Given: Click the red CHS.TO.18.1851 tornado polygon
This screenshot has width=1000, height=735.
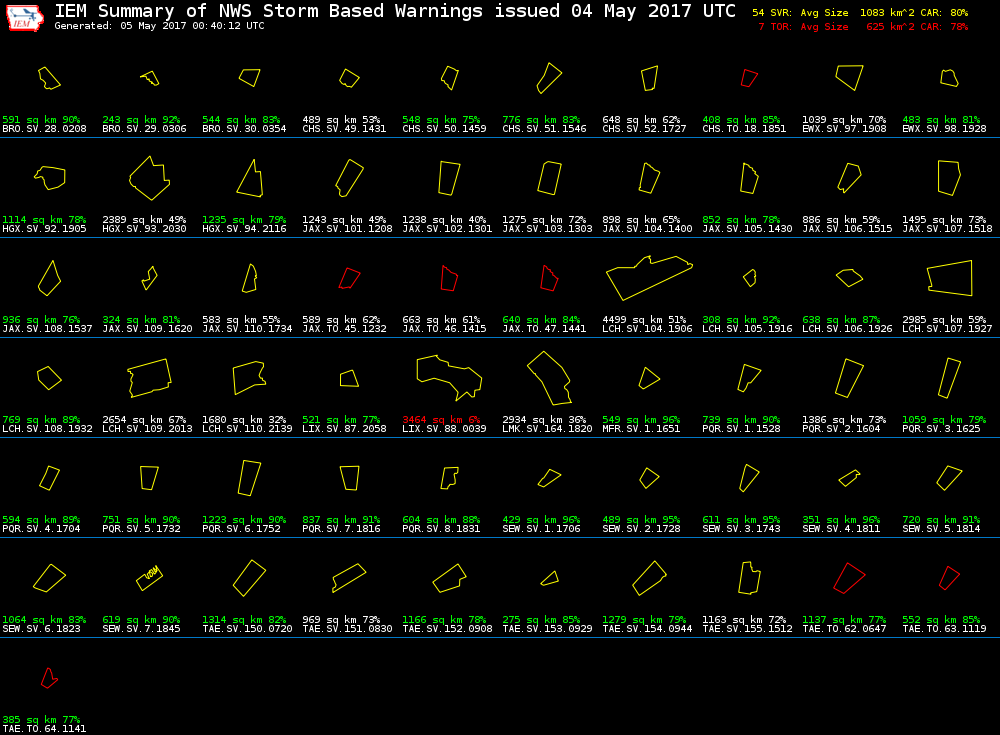Looking at the screenshot, I should pyautogui.click(x=749, y=78).
